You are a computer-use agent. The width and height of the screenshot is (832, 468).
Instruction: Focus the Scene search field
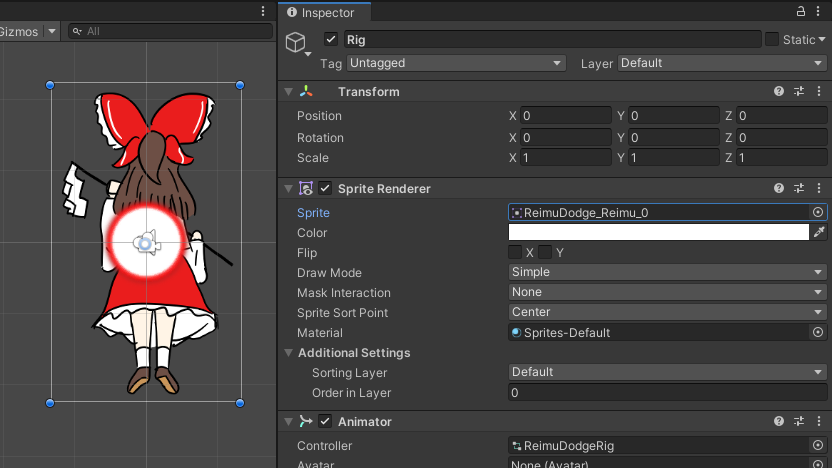pos(170,31)
